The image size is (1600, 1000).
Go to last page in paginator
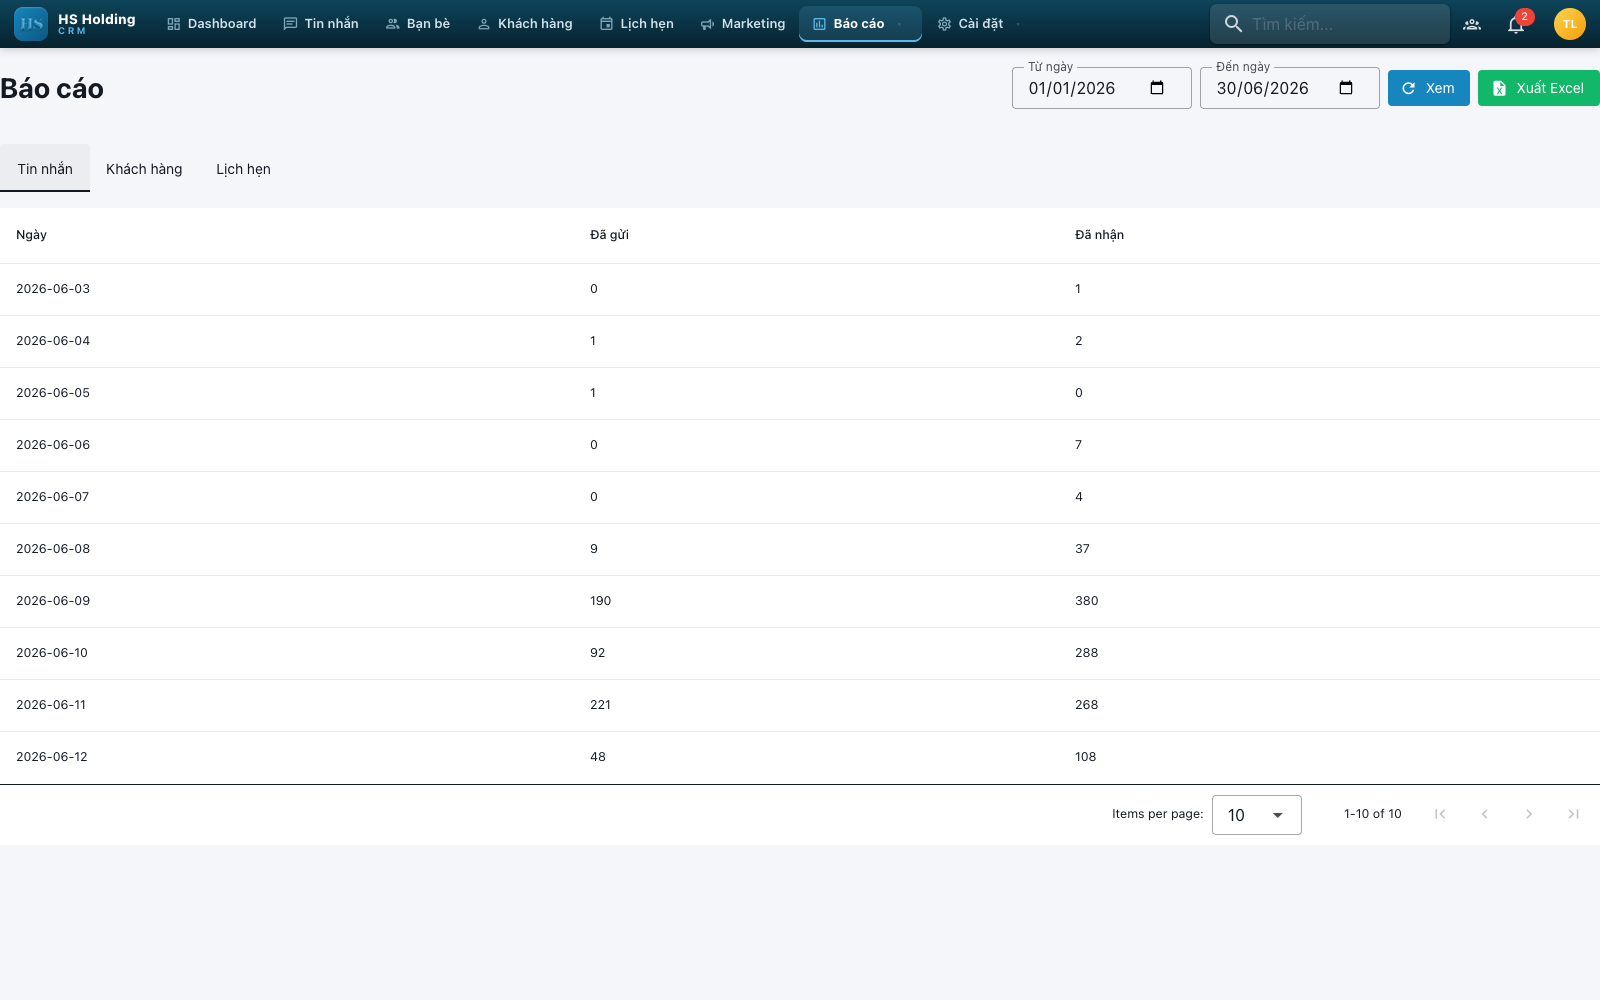coord(1573,814)
